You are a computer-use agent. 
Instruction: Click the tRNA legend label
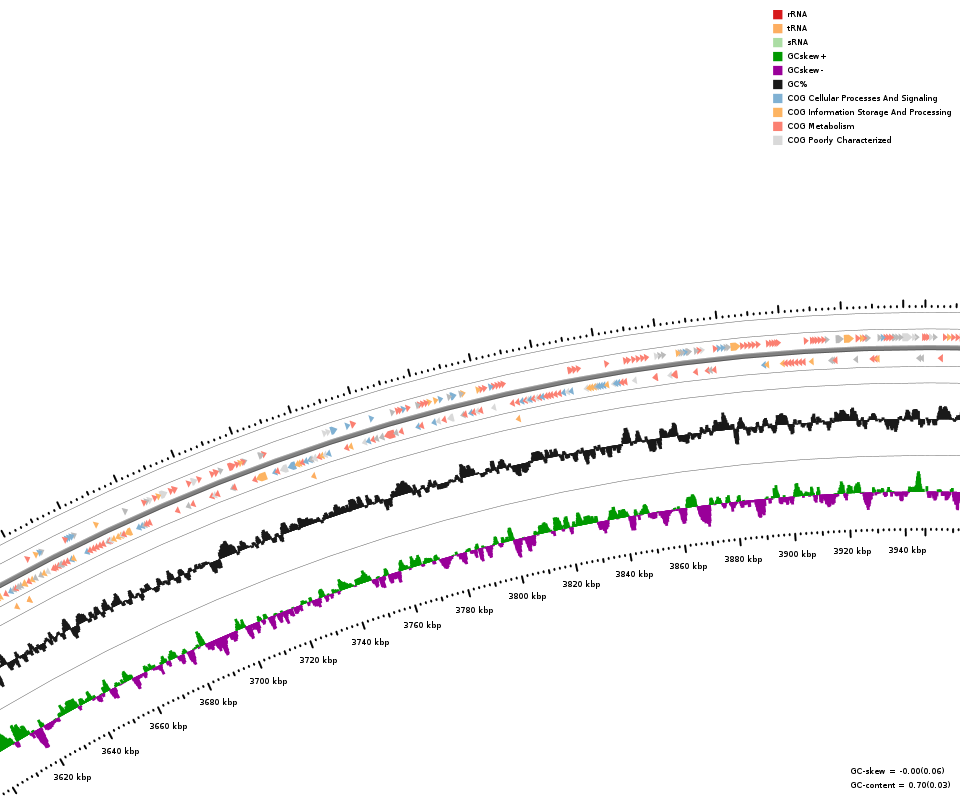tap(797, 28)
